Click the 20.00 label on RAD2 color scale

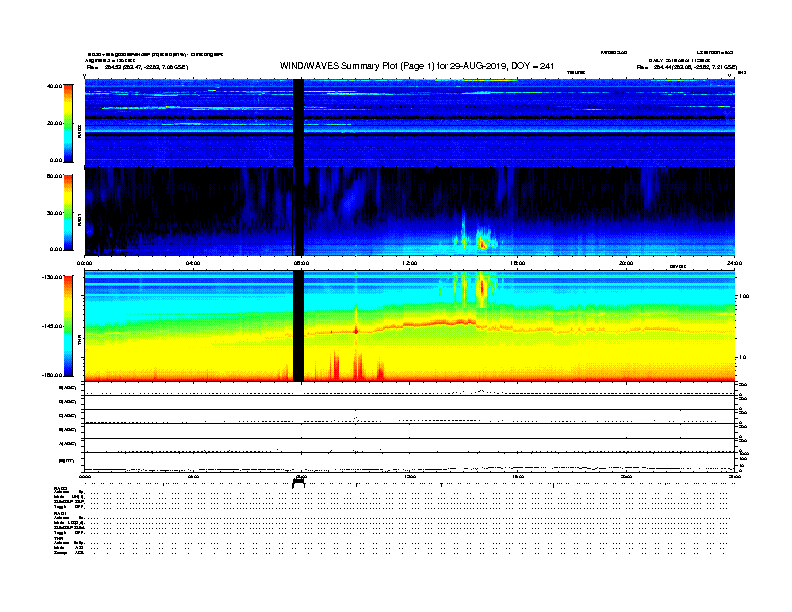[54, 123]
